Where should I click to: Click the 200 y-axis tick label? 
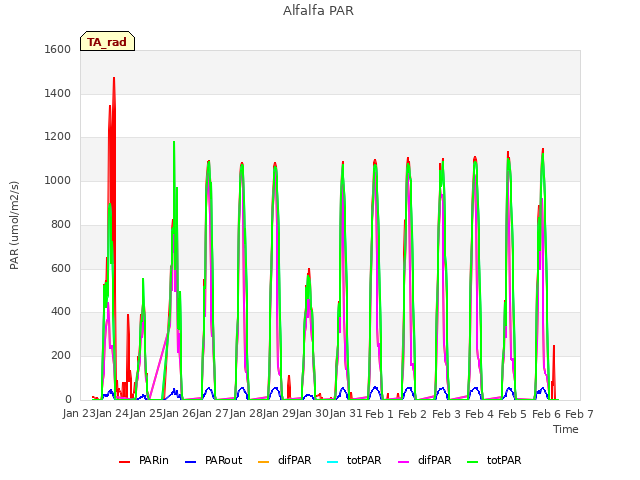(61, 356)
